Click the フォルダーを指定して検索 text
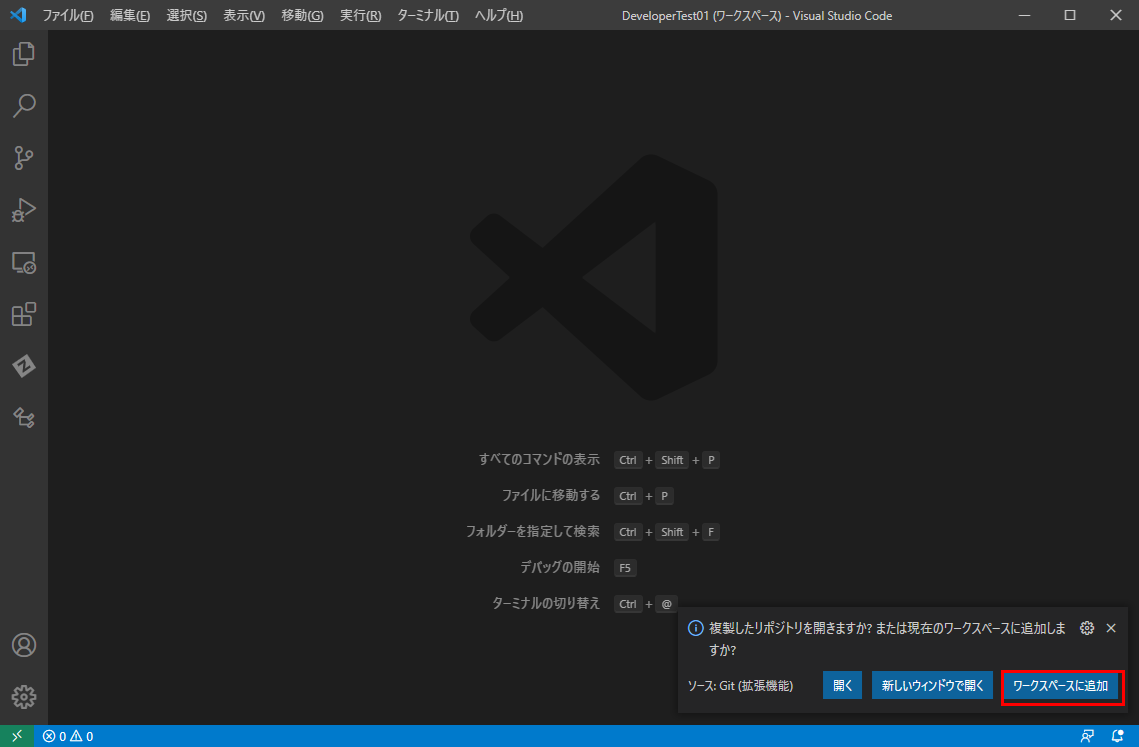Viewport: 1139px width, 747px height. click(533, 531)
